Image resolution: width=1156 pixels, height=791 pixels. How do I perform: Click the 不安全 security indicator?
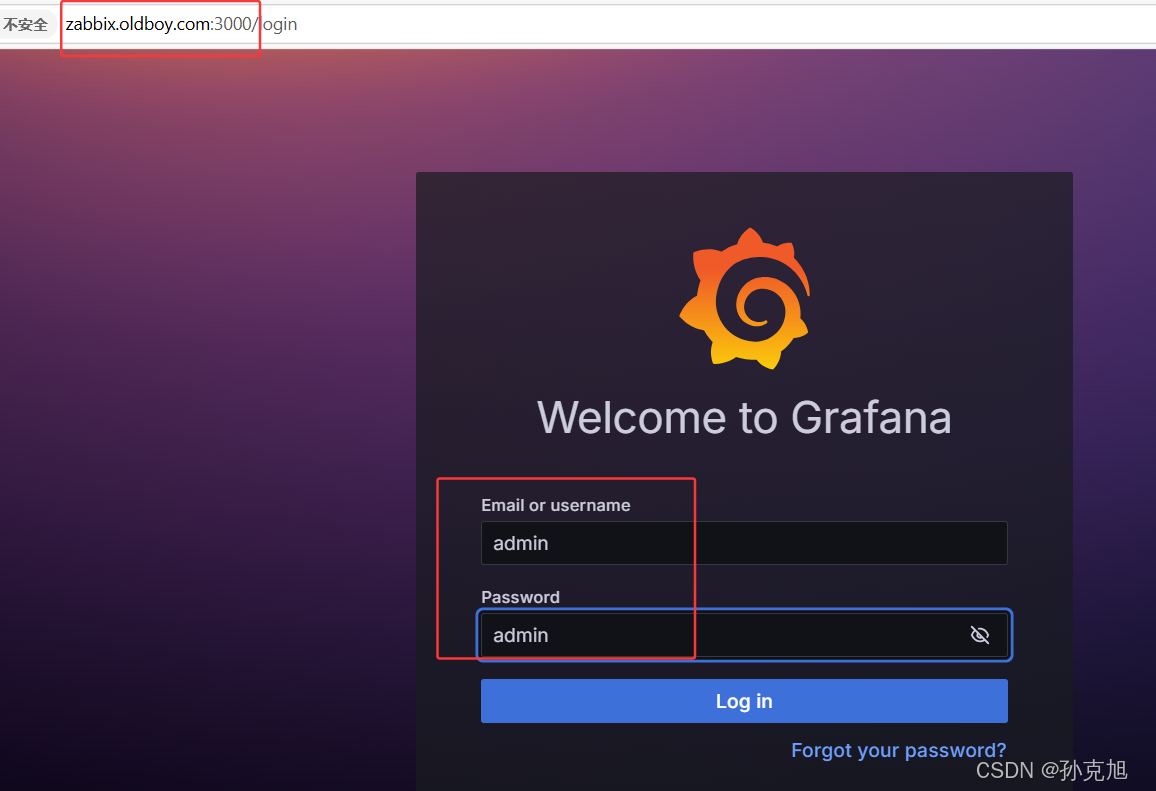26,24
